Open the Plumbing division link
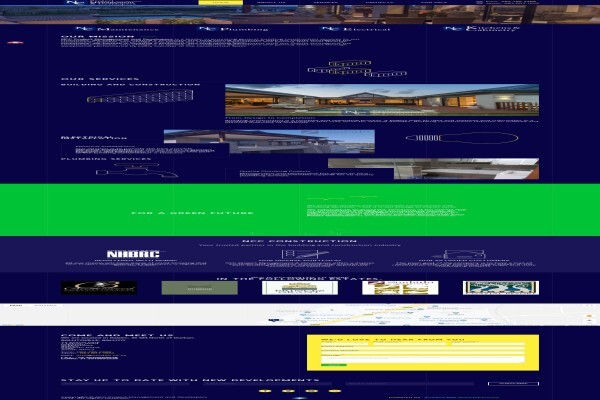The height and width of the screenshot is (400, 600). [x=233, y=29]
